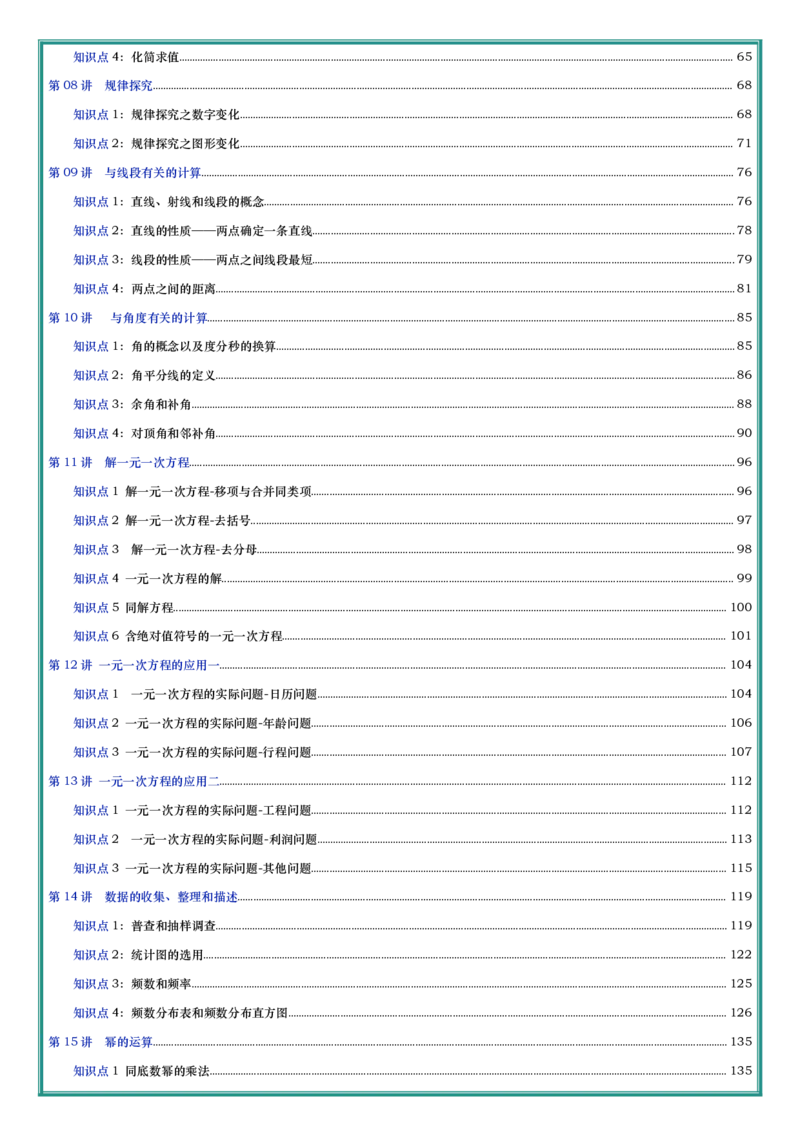Click the 同底数幂的乘法 entry

click(x=412, y=1071)
